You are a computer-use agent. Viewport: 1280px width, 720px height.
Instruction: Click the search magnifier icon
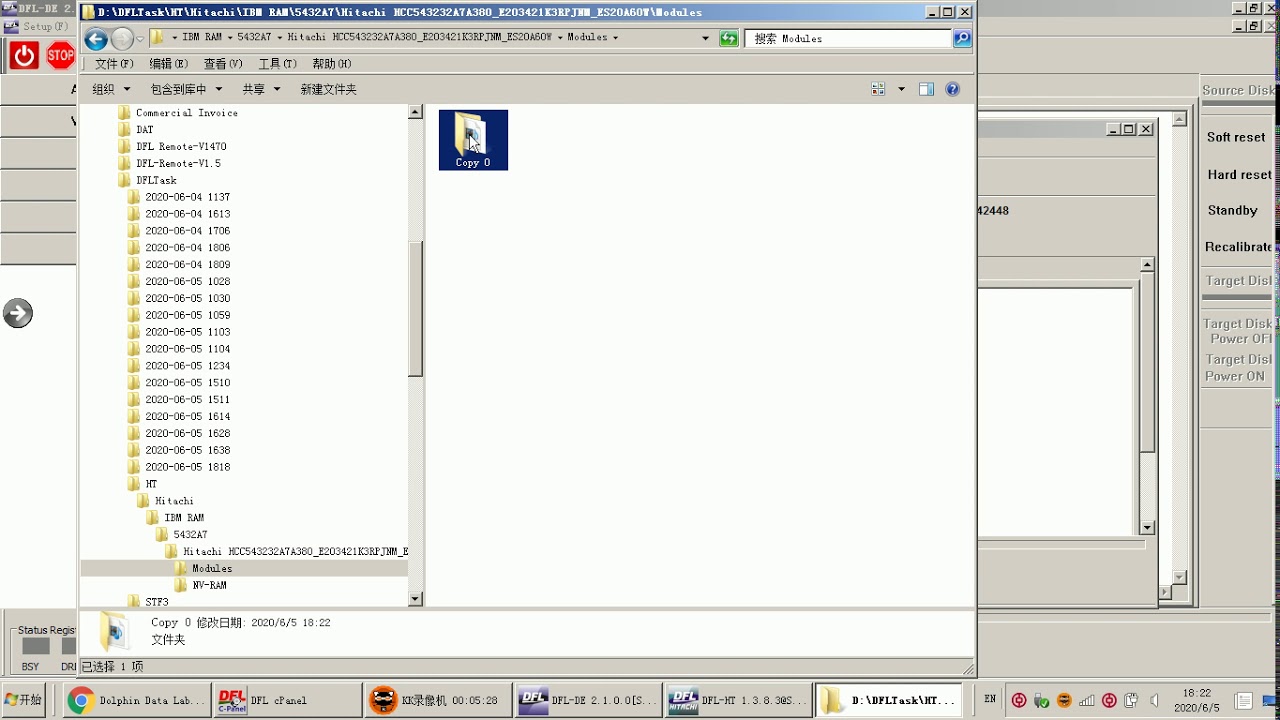pyautogui.click(x=962, y=38)
